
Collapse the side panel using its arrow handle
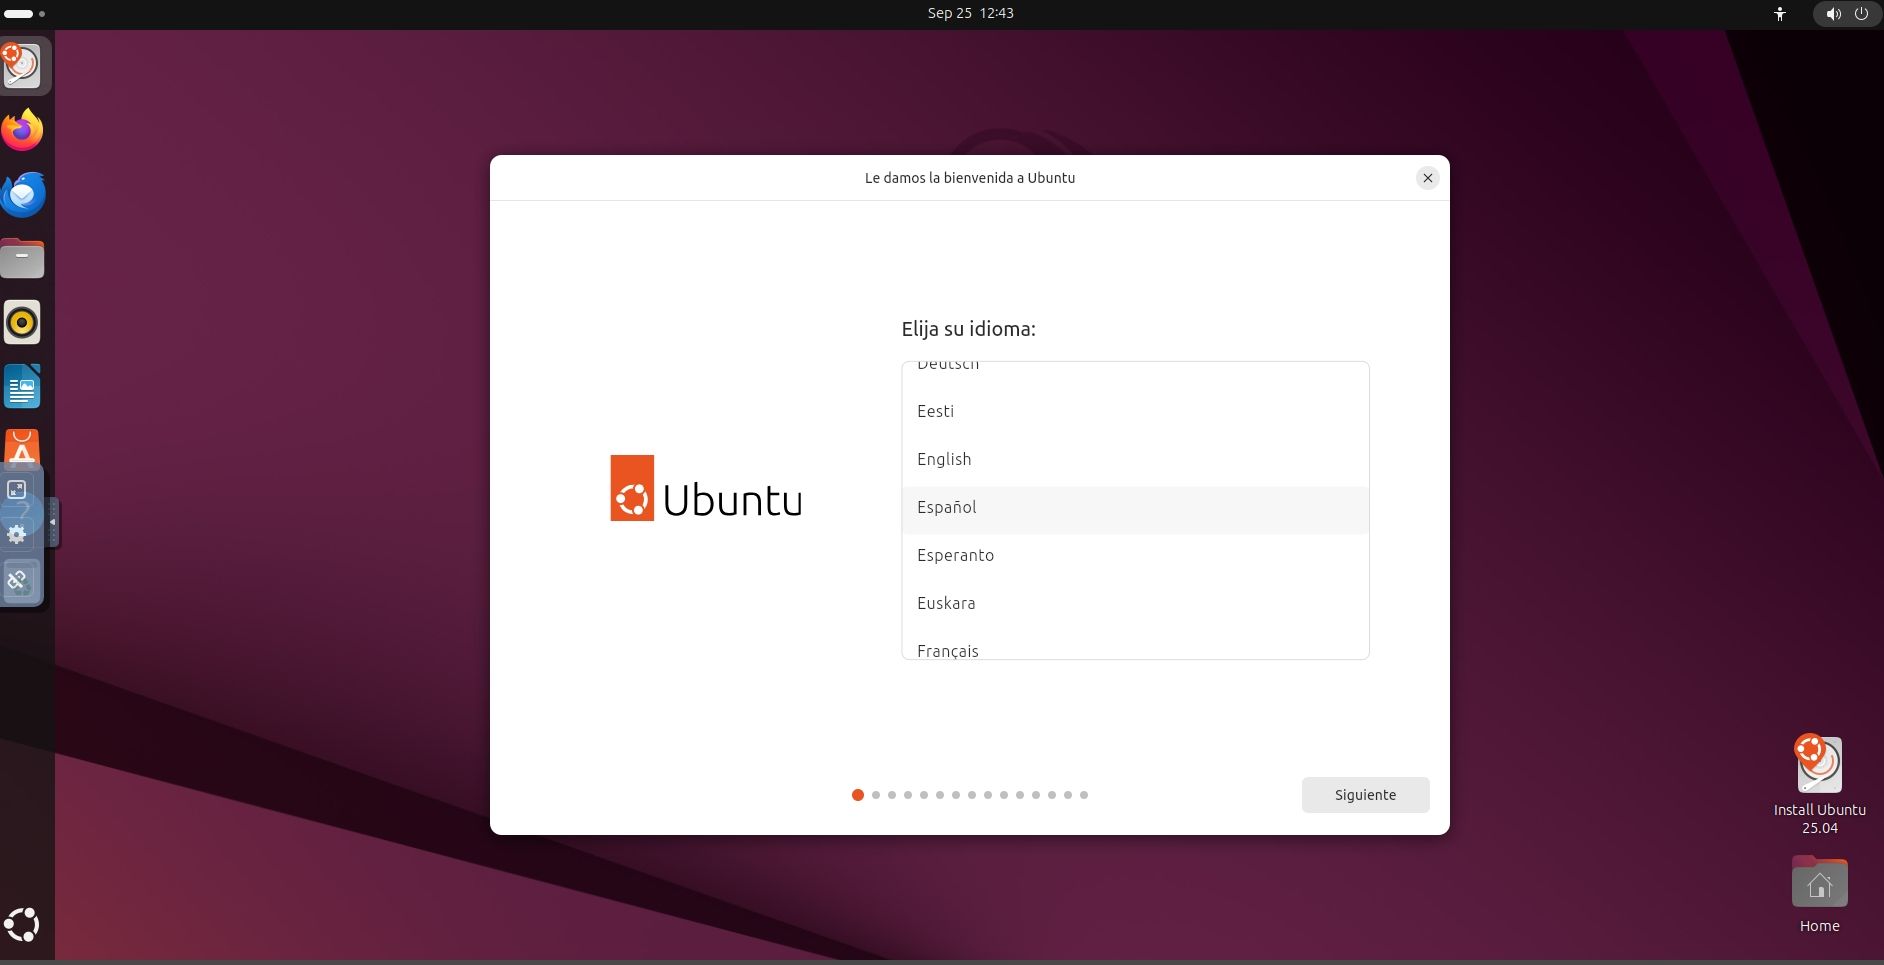(53, 522)
